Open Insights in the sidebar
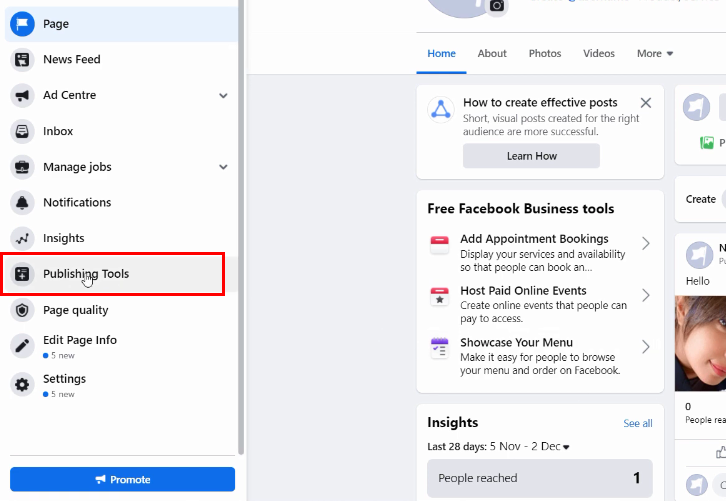This screenshot has height=501, width=726. [x=121, y=238]
